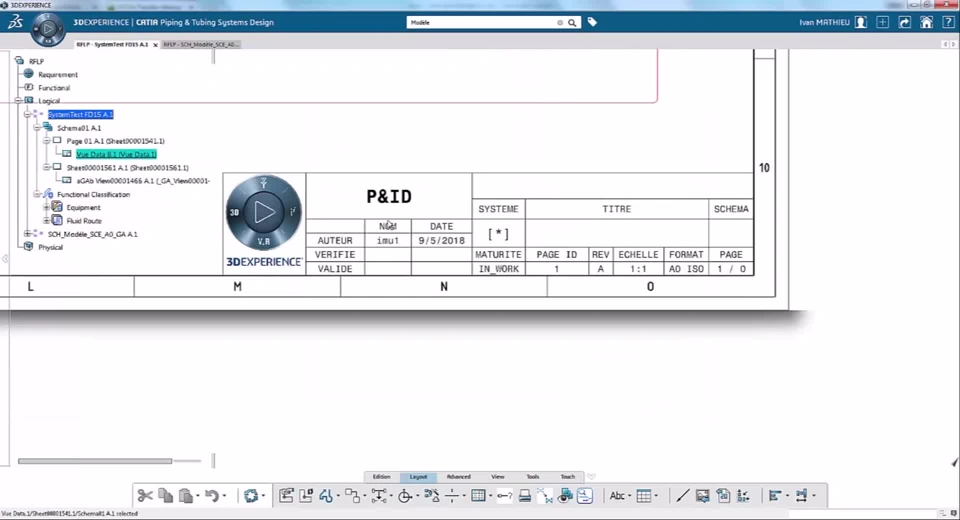960x520 pixels.
Task: Click the Copy icon in action bar
Action: (165, 496)
